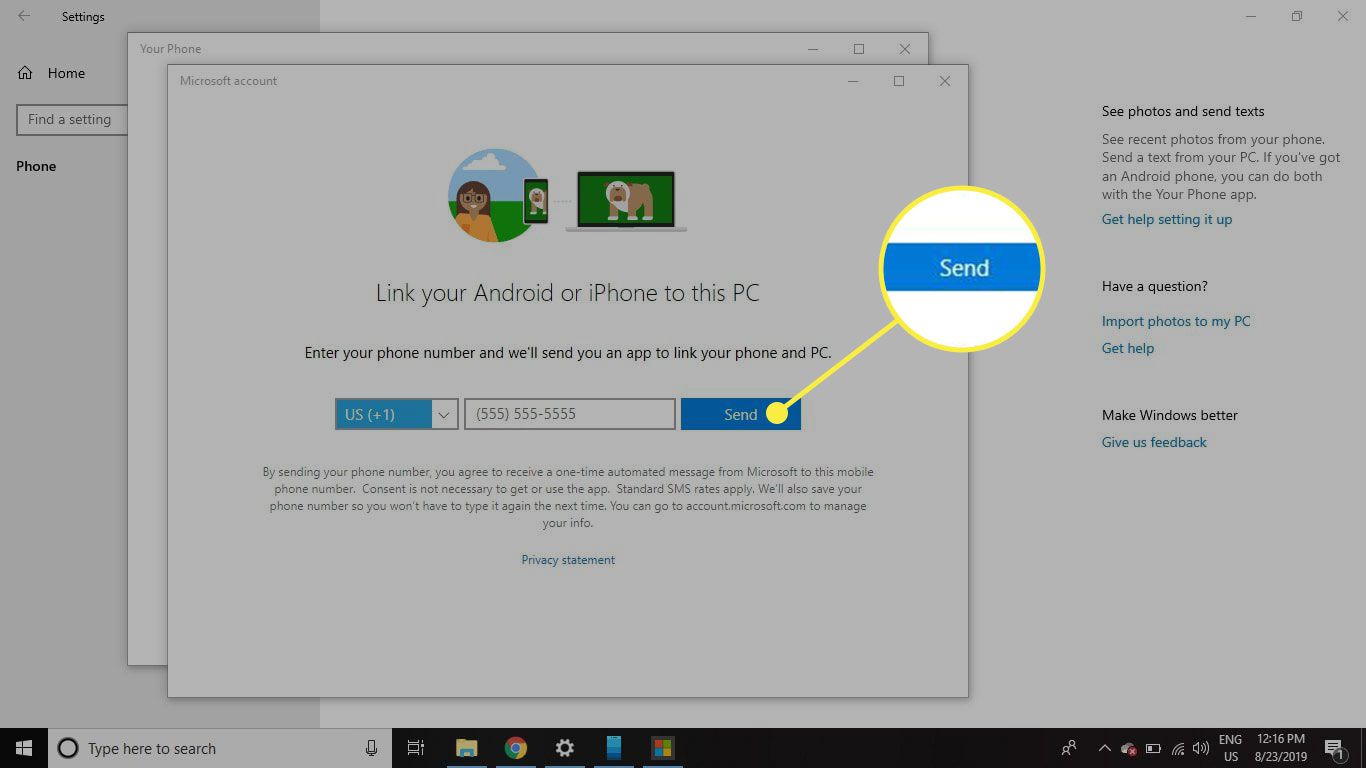Viewport: 1366px width, 768px height.
Task: Minimize the Settings window
Action: click(1251, 16)
